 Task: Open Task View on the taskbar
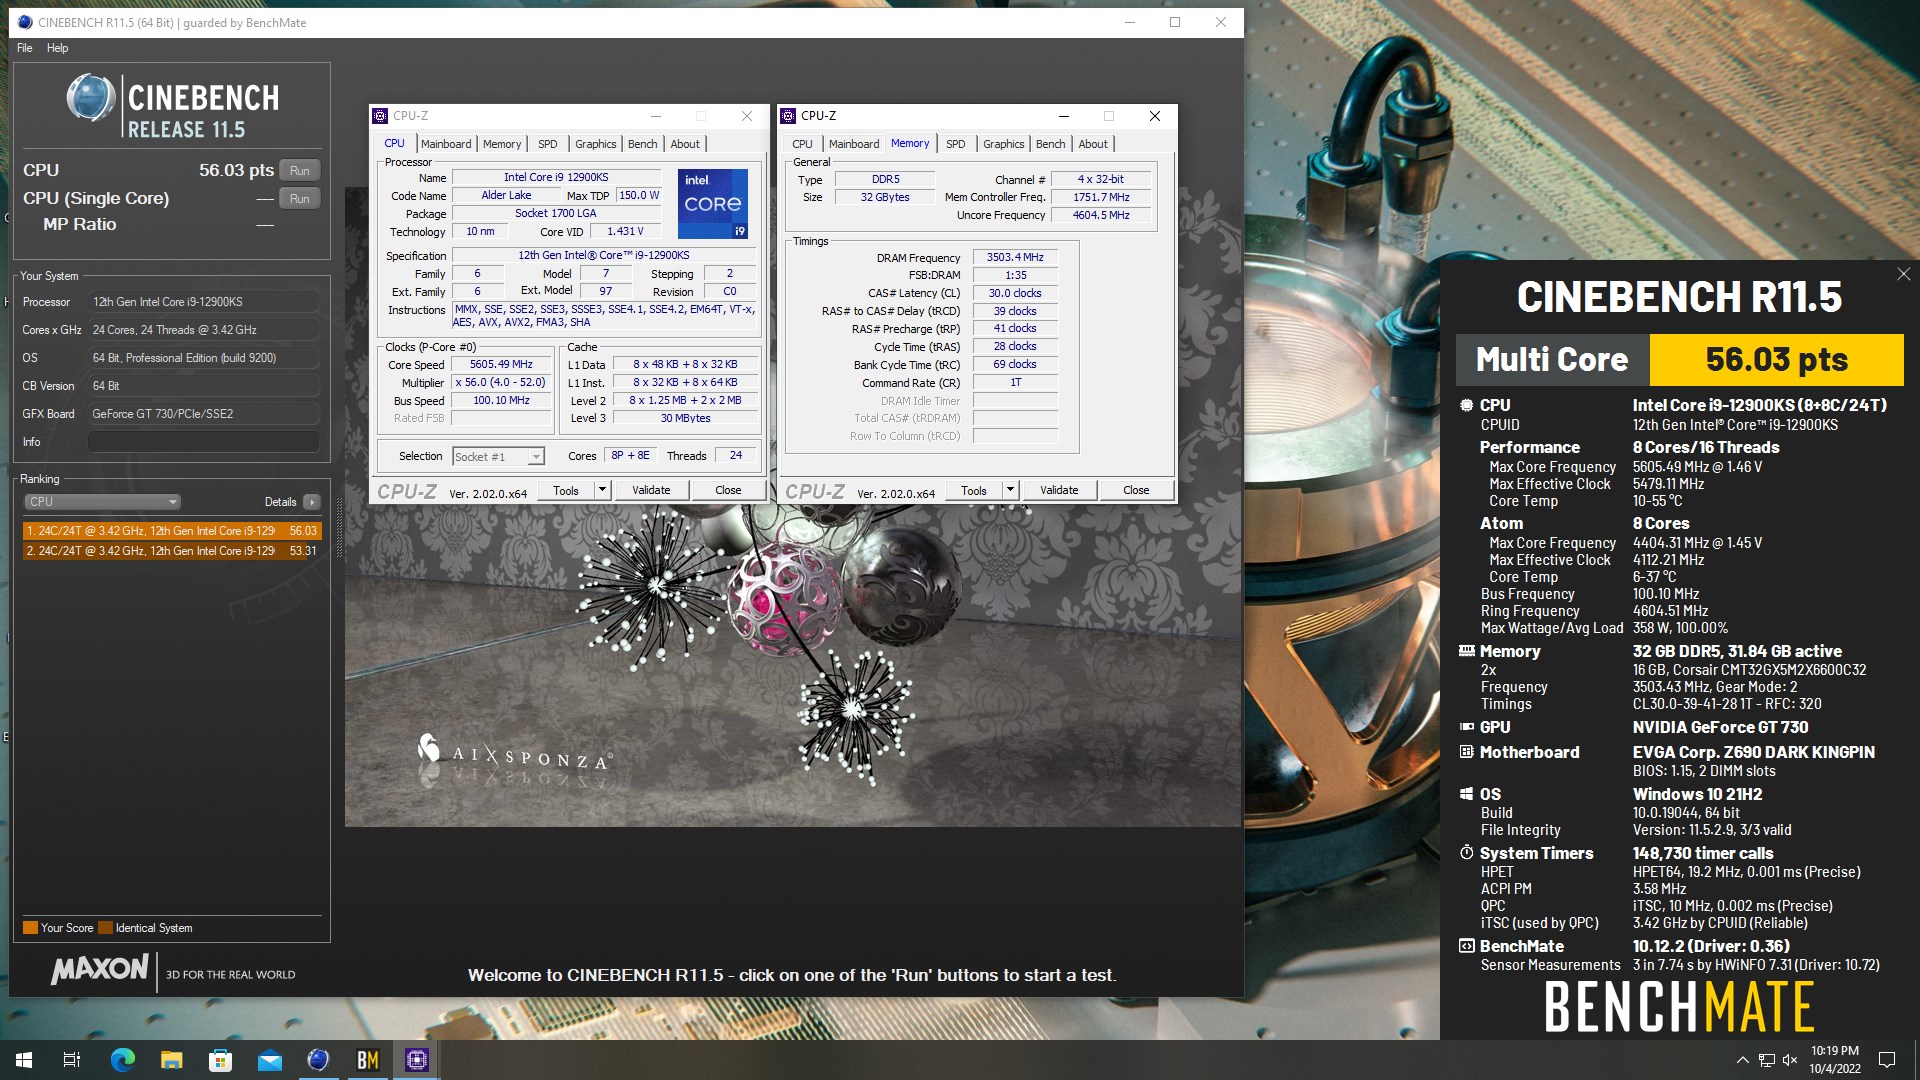click(x=72, y=1060)
